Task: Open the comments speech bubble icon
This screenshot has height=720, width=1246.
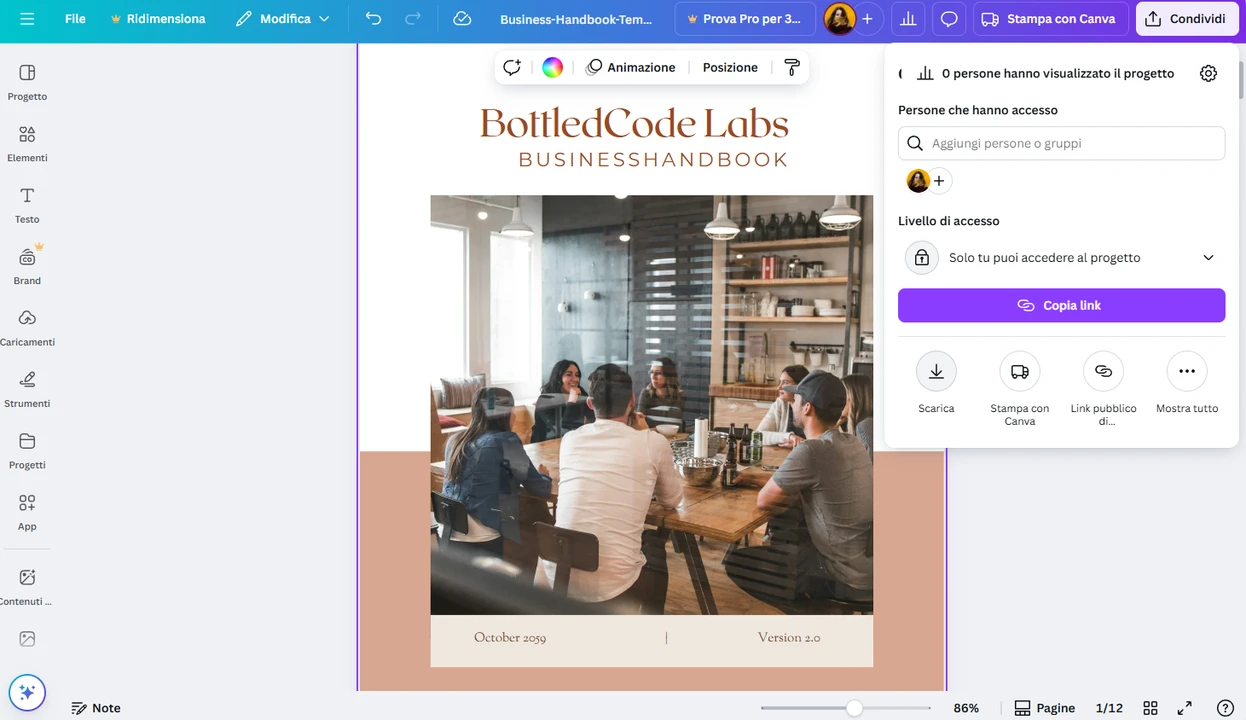Action: pyautogui.click(x=949, y=19)
